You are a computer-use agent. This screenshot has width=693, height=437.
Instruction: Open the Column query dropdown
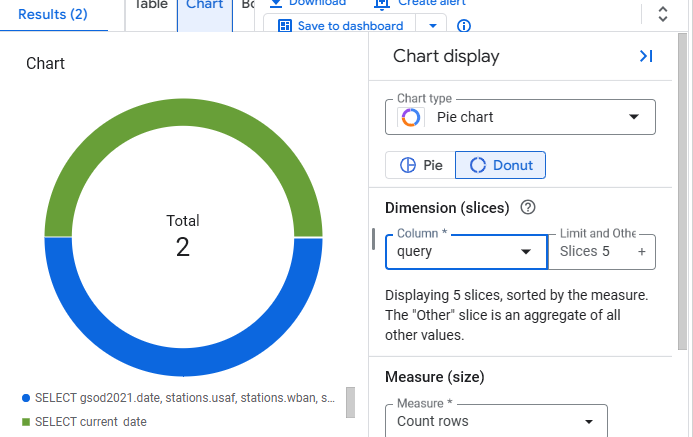(466, 252)
